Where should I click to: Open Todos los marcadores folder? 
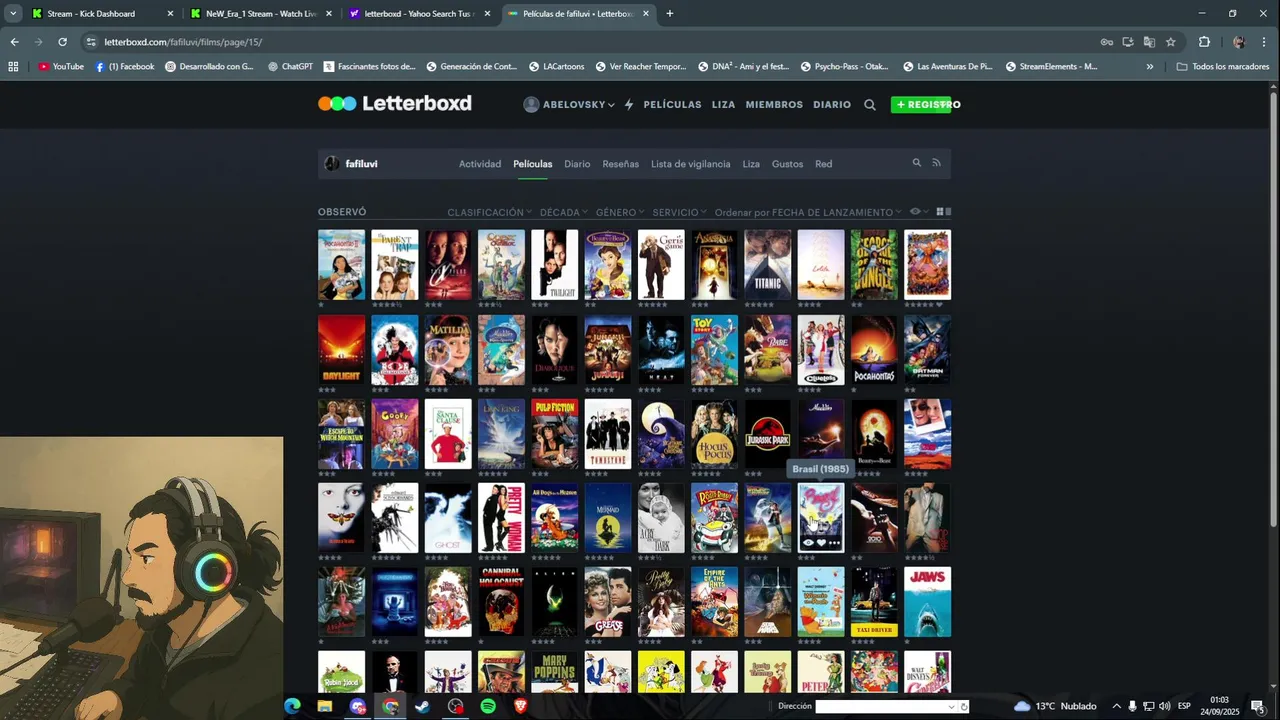point(1223,66)
